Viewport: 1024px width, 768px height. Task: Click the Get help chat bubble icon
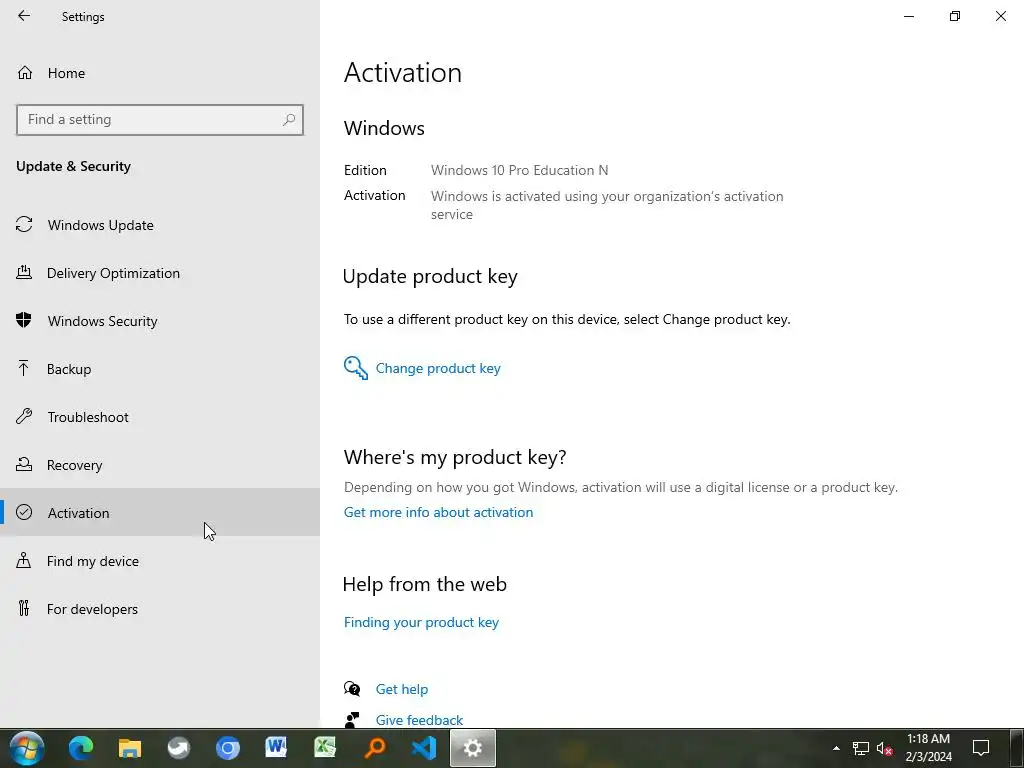tap(352, 688)
